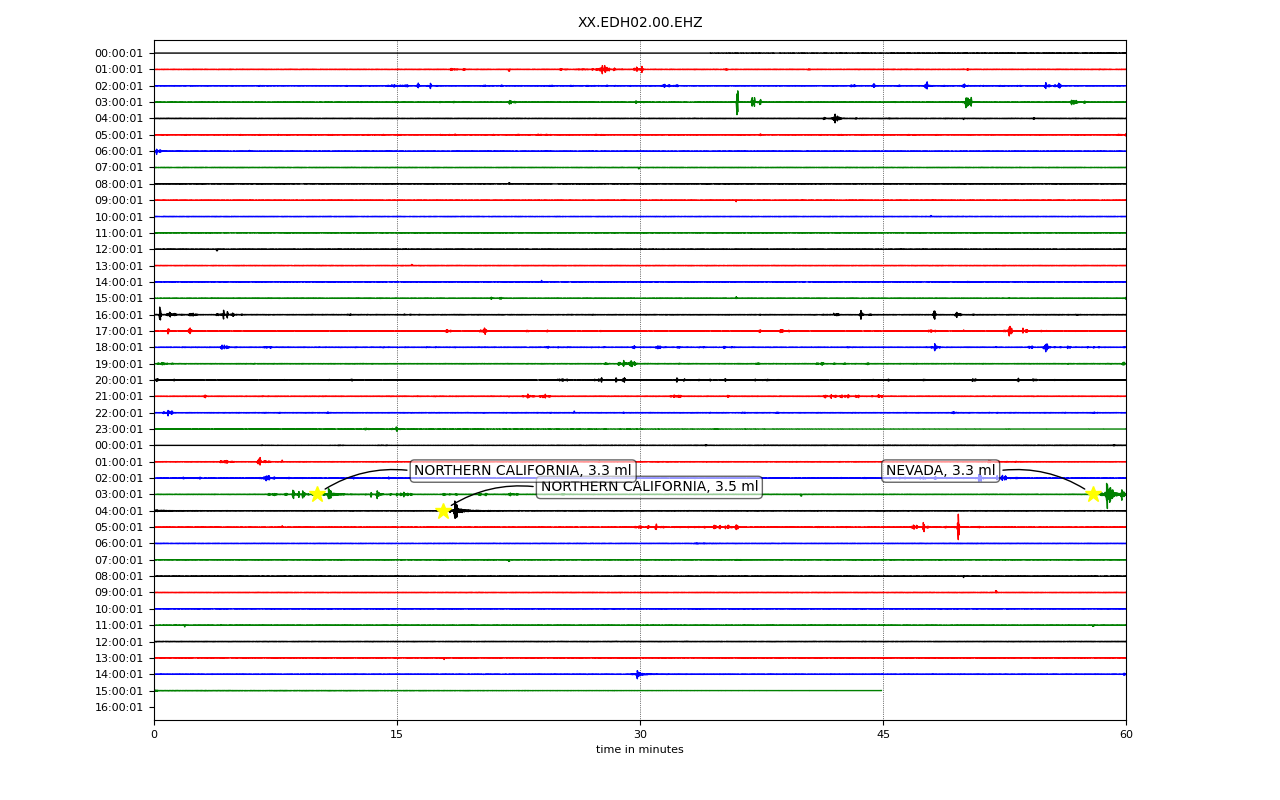The width and height of the screenshot is (1280, 800).
Task: Click the large green spike on the first 03:00:01 trace
Action: click(738, 102)
